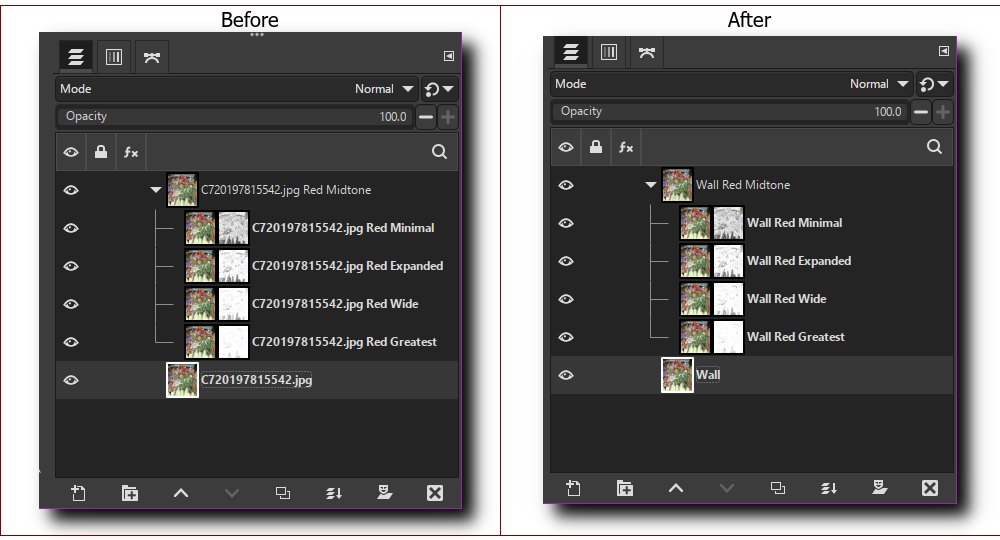The width and height of the screenshot is (1000, 540).
Task: Open Mode Normal dropdown in Before panel
Action: tap(237, 89)
